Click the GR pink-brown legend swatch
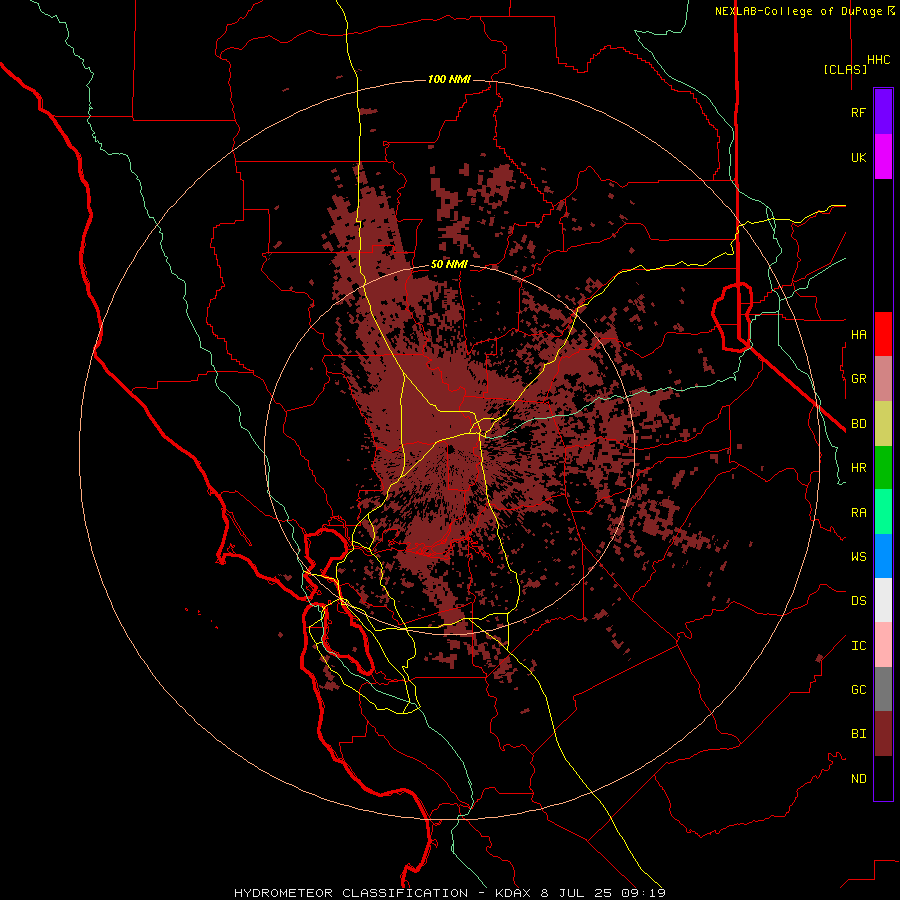The width and height of the screenshot is (900, 900). point(883,379)
